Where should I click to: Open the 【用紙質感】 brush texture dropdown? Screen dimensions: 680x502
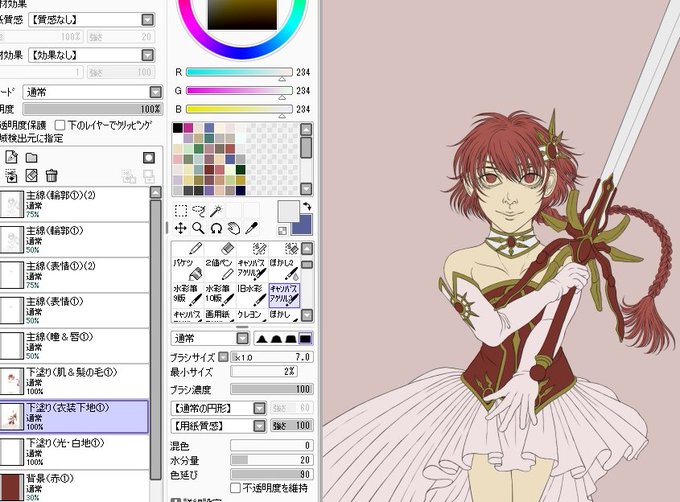(259, 426)
